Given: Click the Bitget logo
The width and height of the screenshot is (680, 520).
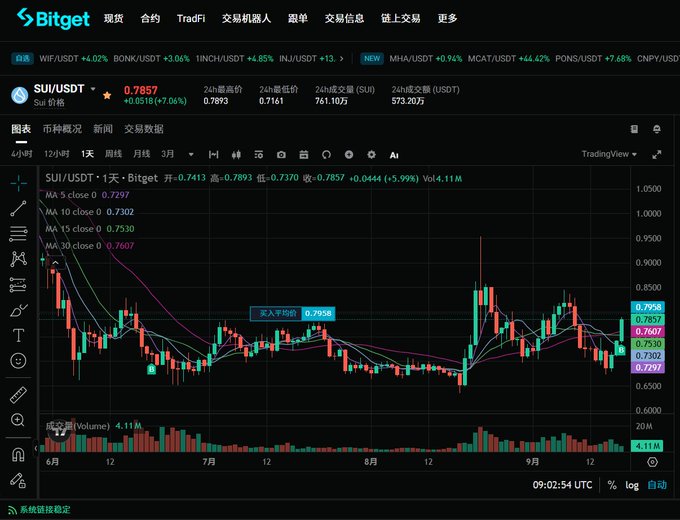Looking at the screenshot, I should tap(53, 19).
